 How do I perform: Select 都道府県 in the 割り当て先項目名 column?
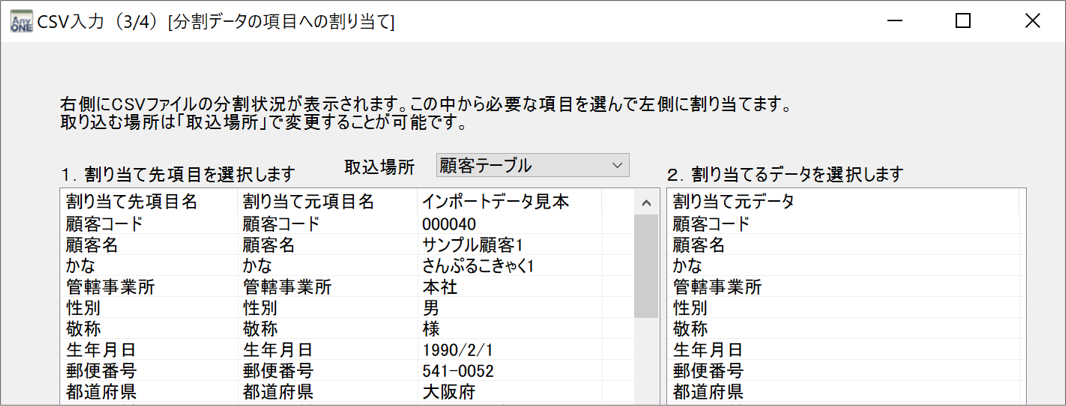point(100,392)
